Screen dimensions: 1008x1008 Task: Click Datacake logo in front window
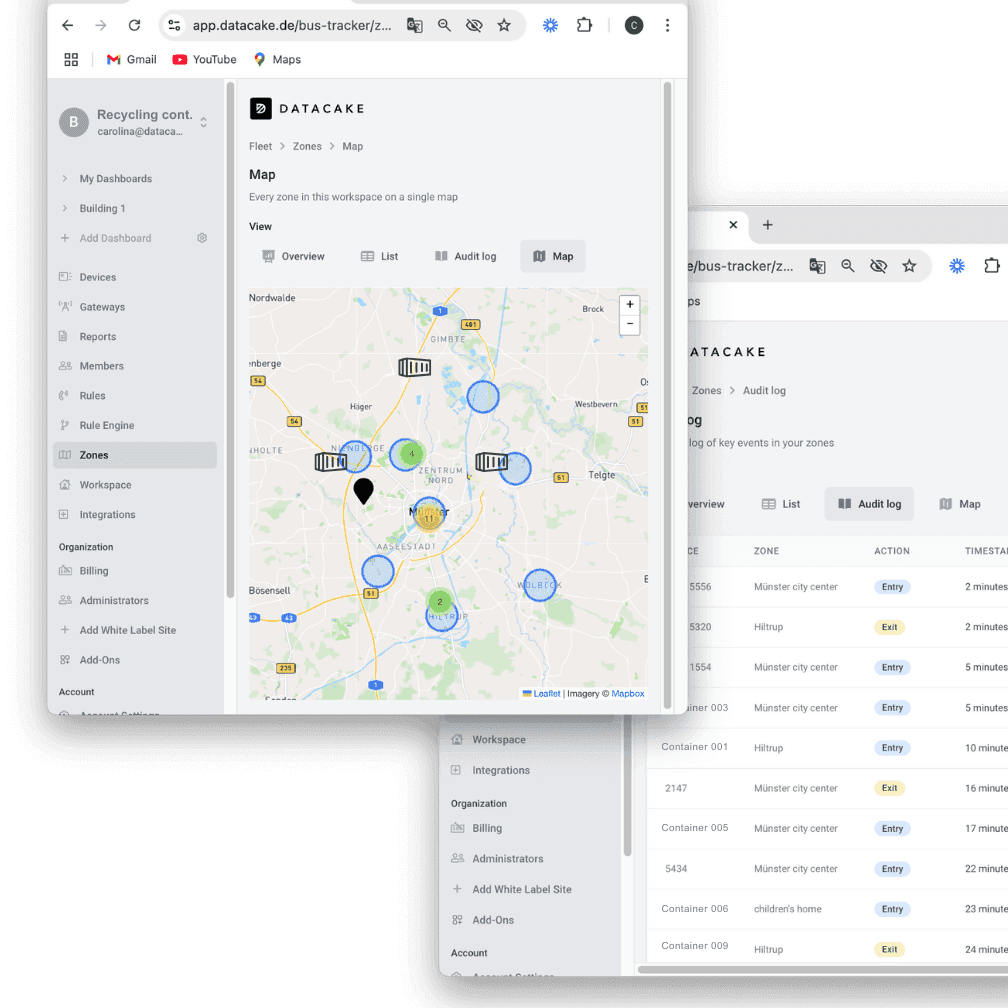(307, 109)
